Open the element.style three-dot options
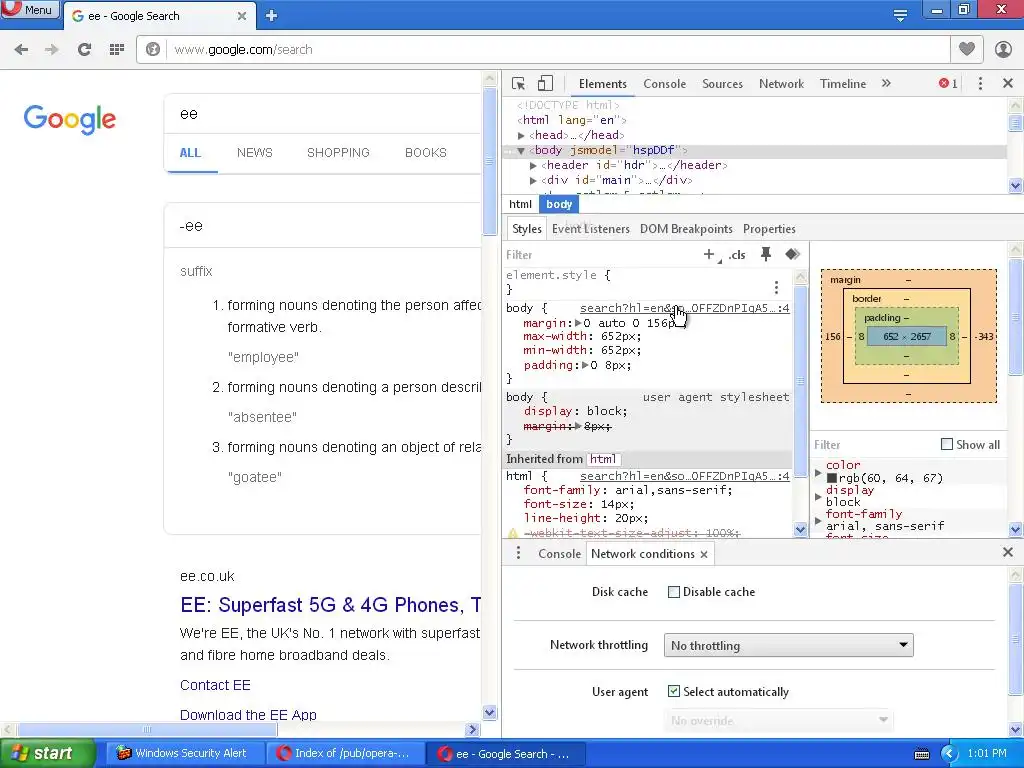1024x768 pixels. point(776,287)
